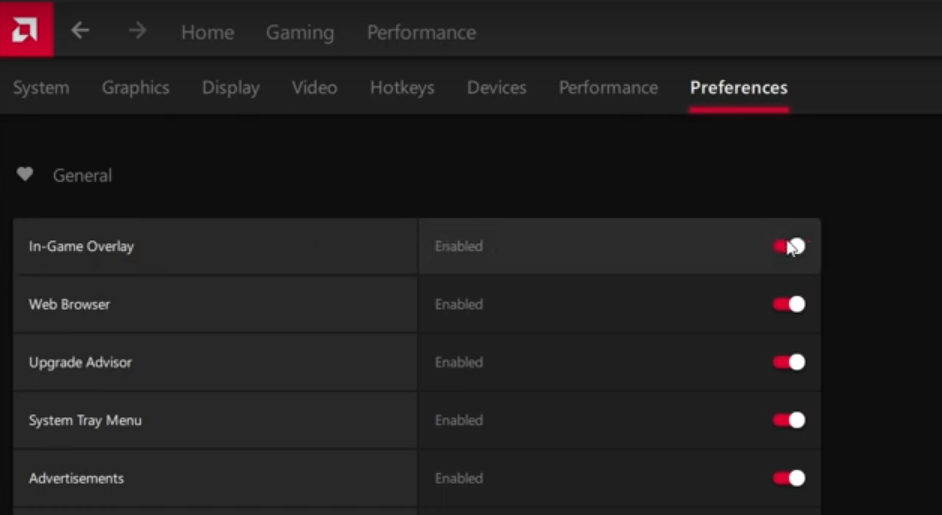Go back with the left arrow
942x515 pixels.
point(80,31)
